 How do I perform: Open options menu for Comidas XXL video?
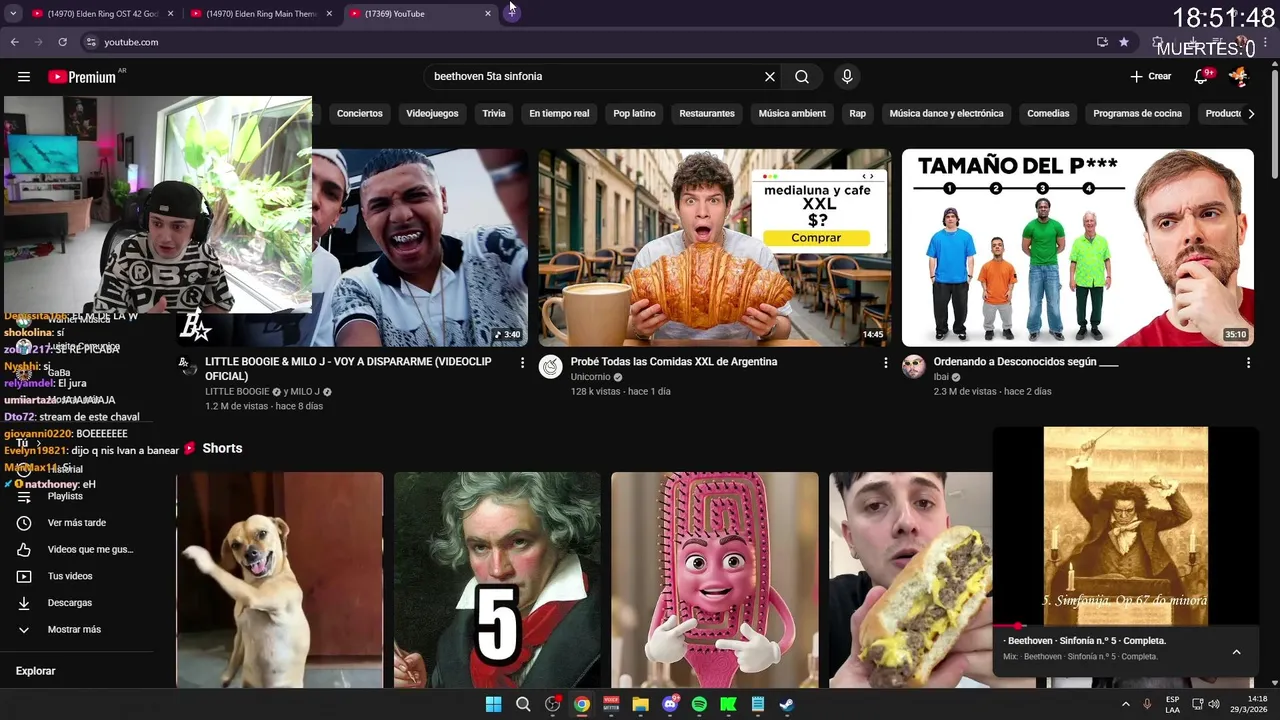[x=885, y=363]
